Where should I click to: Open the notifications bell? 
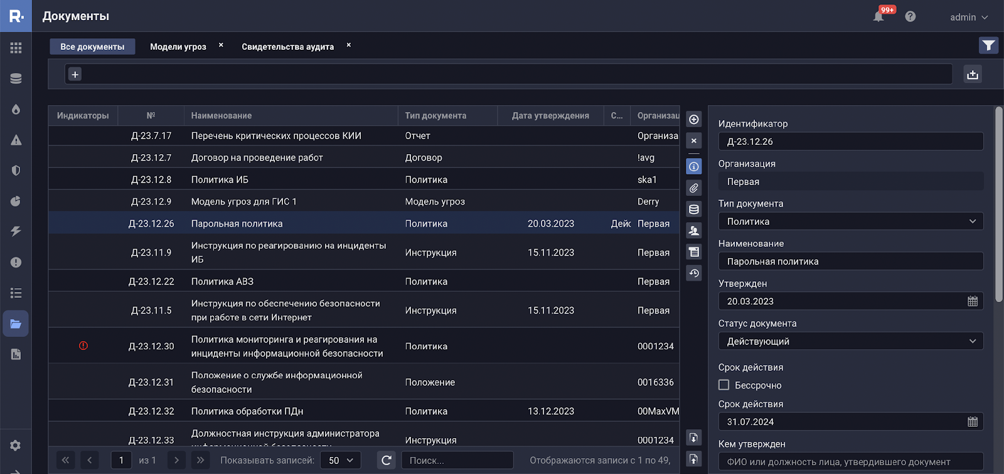tap(879, 16)
